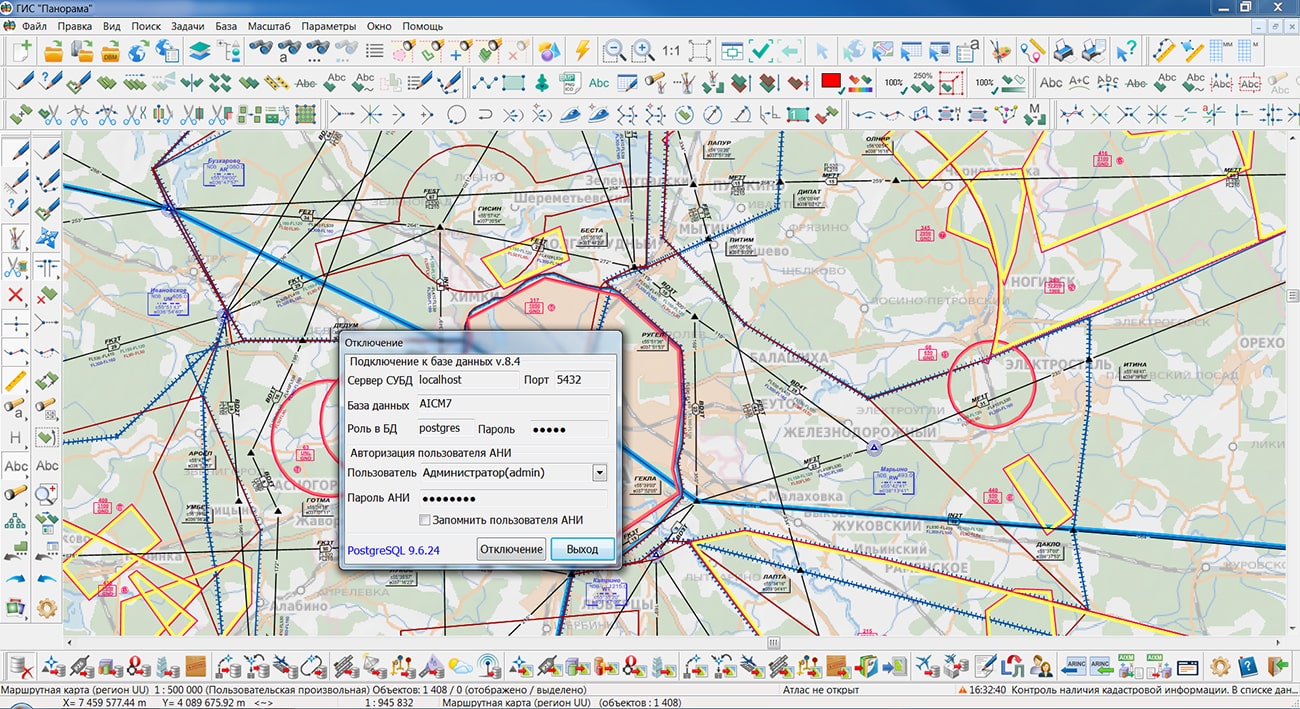Expand the Пользователь dropdown arrow
This screenshot has width=1300, height=709.
[599, 472]
